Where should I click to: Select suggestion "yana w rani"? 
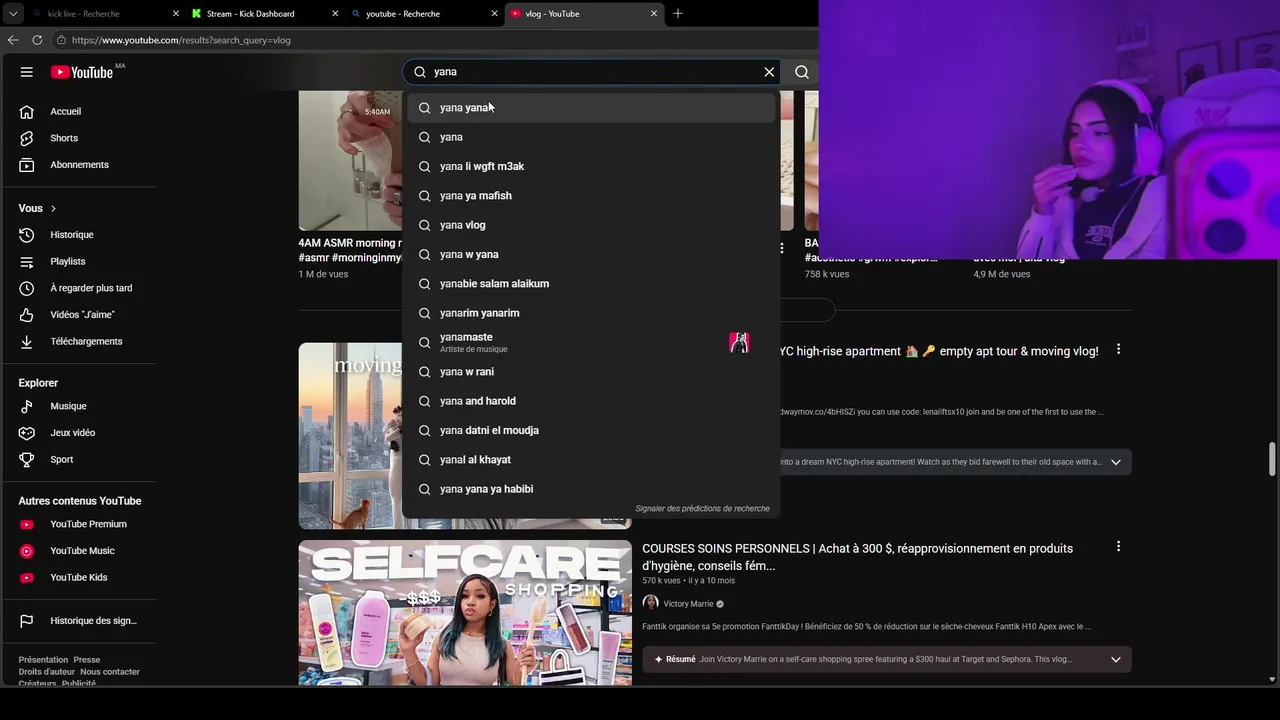[591, 372]
